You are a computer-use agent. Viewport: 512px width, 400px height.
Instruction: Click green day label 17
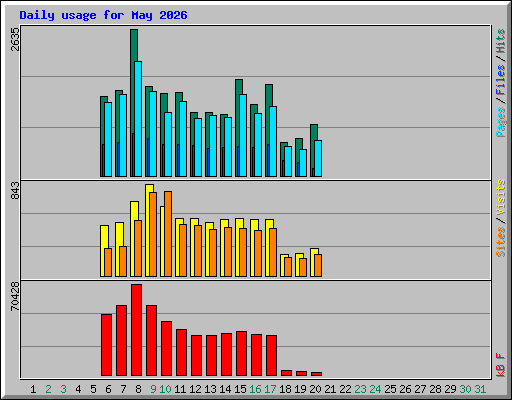pos(270,389)
